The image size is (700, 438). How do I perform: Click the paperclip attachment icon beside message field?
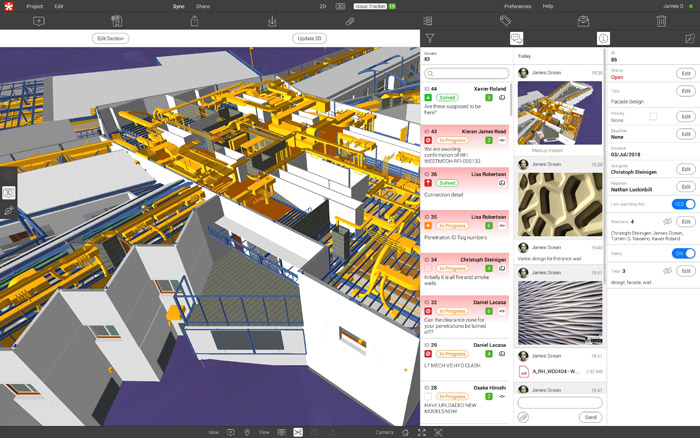pos(522,417)
